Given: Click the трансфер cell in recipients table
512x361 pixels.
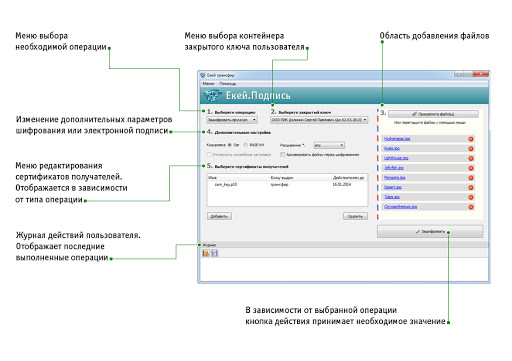Looking at the screenshot, I should coord(279,184).
